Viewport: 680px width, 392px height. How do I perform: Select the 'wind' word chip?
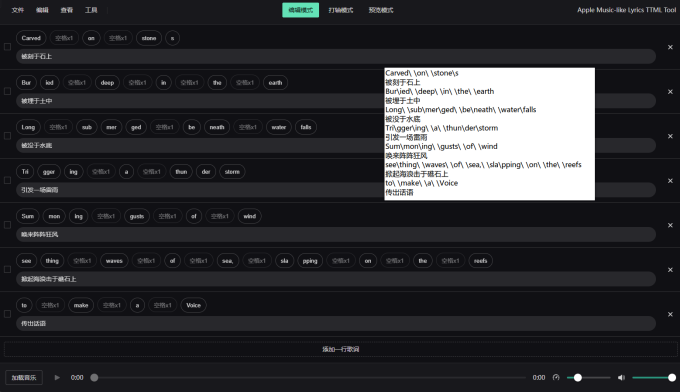click(x=249, y=216)
